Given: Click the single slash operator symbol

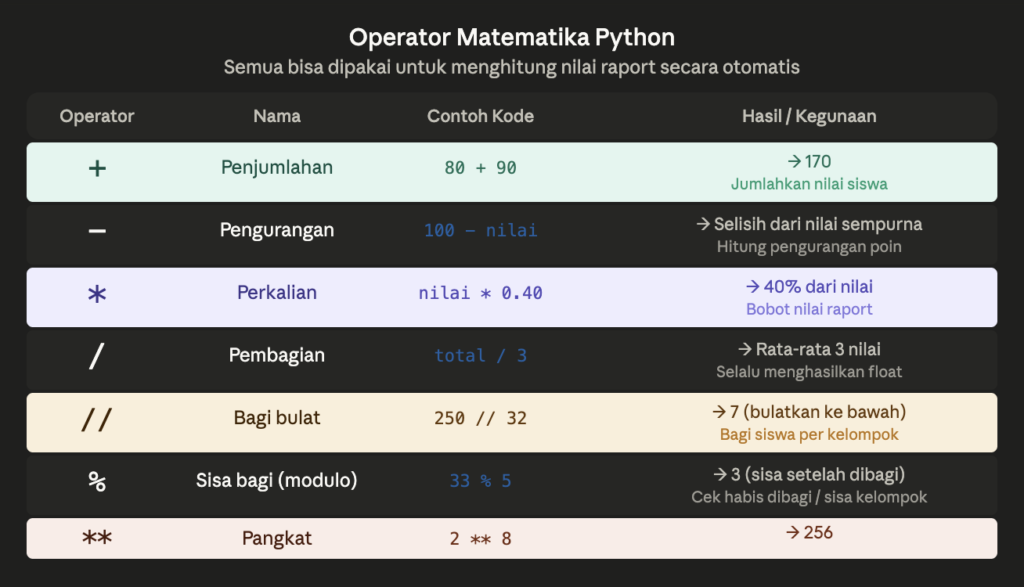Looking at the screenshot, I should [97, 356].
